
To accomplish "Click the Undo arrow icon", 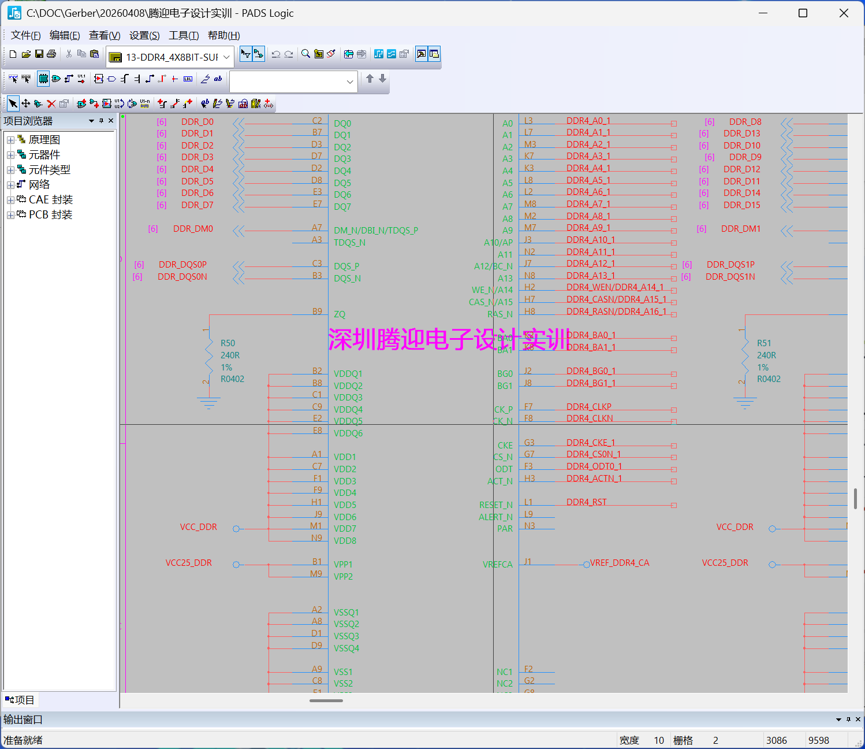I will 275,54.
